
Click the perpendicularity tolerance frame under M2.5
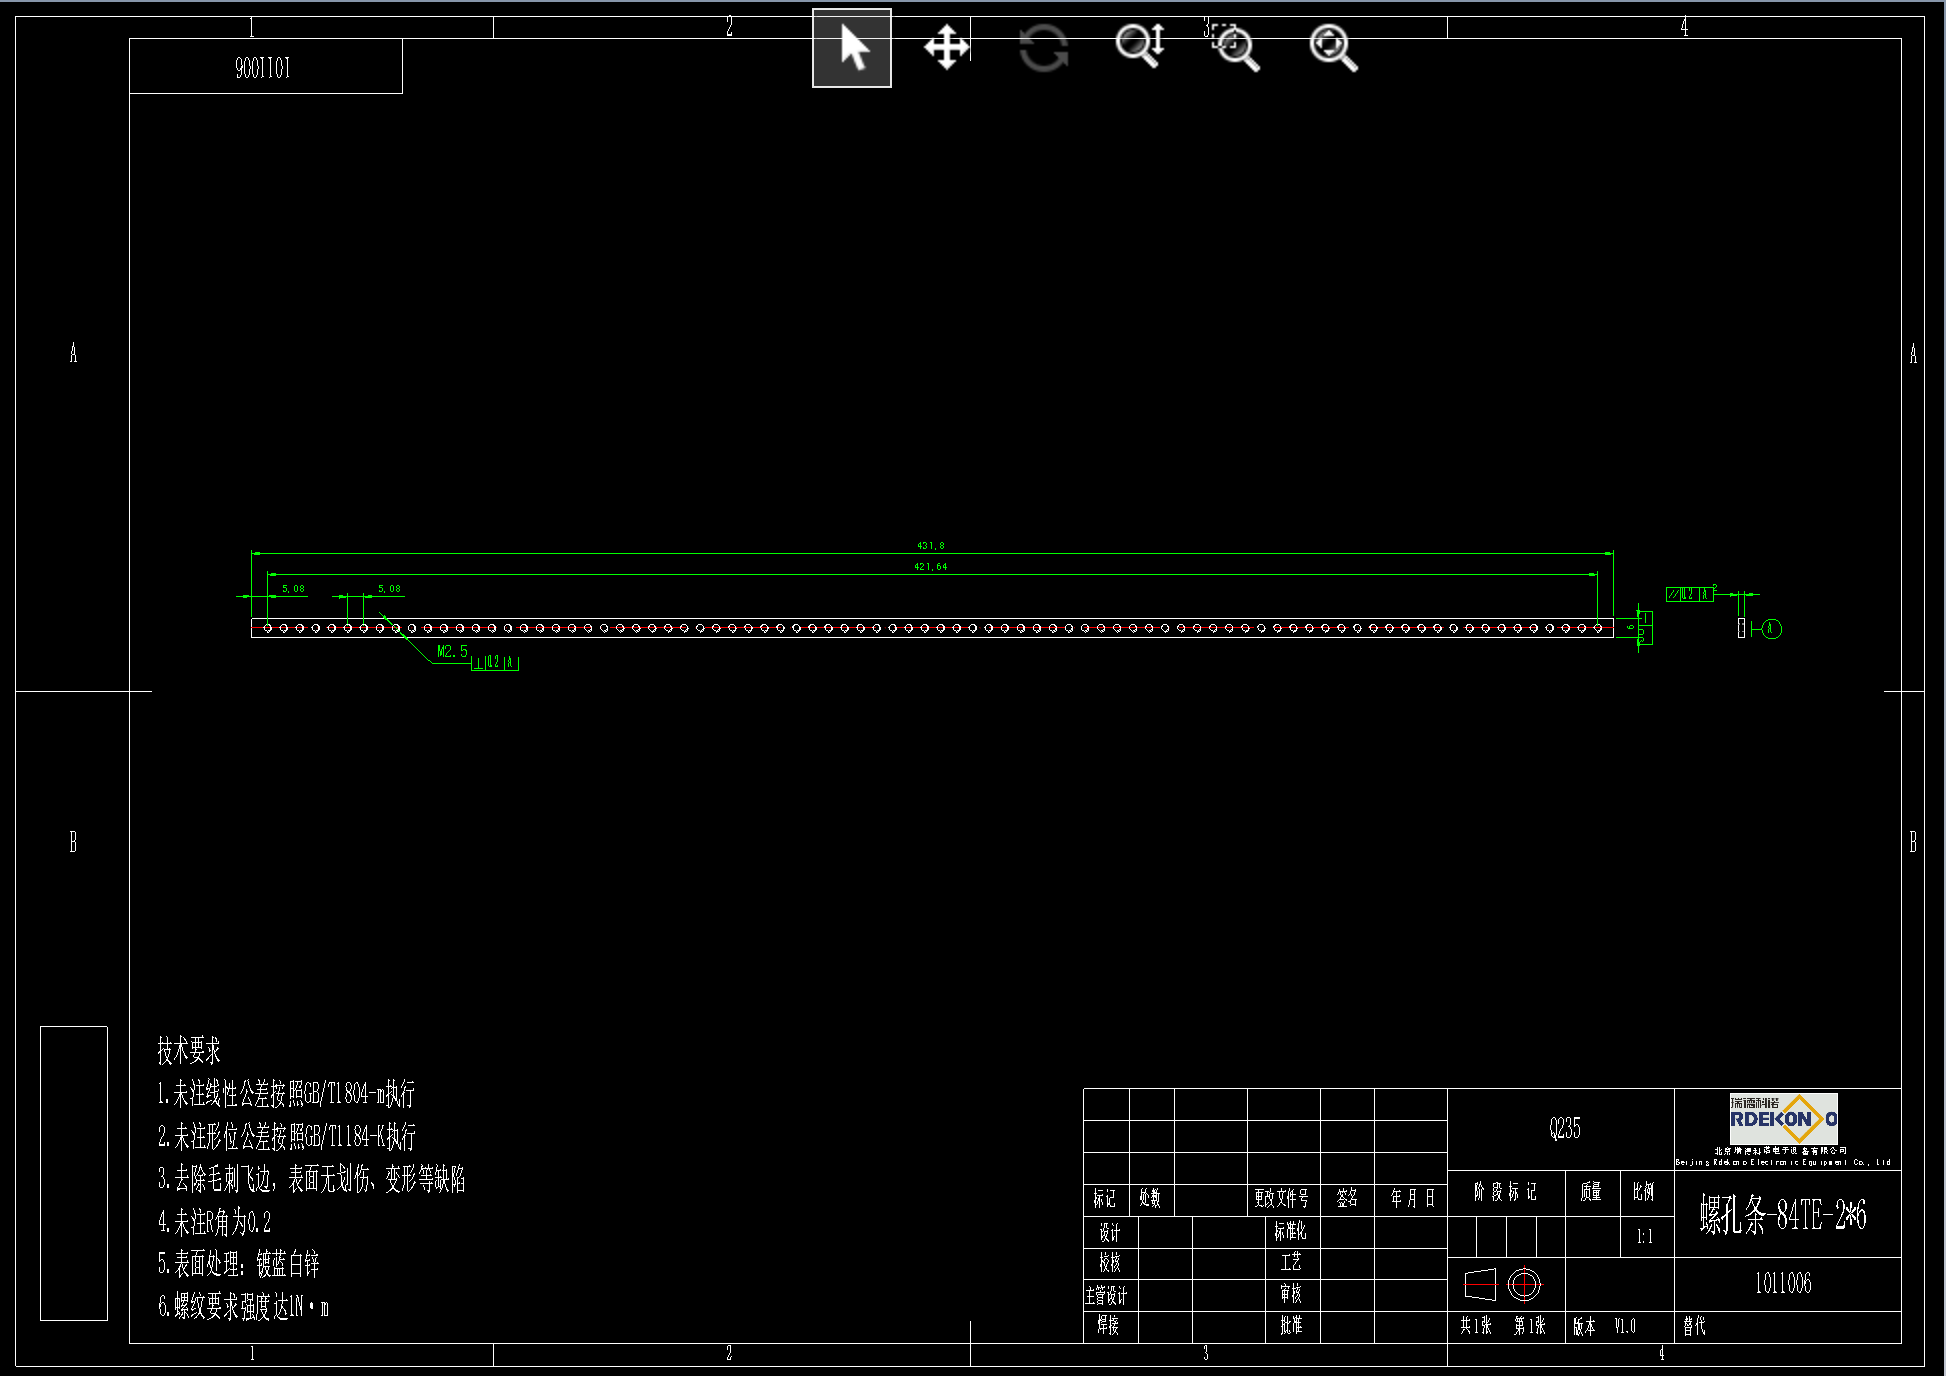pos(495,663)
